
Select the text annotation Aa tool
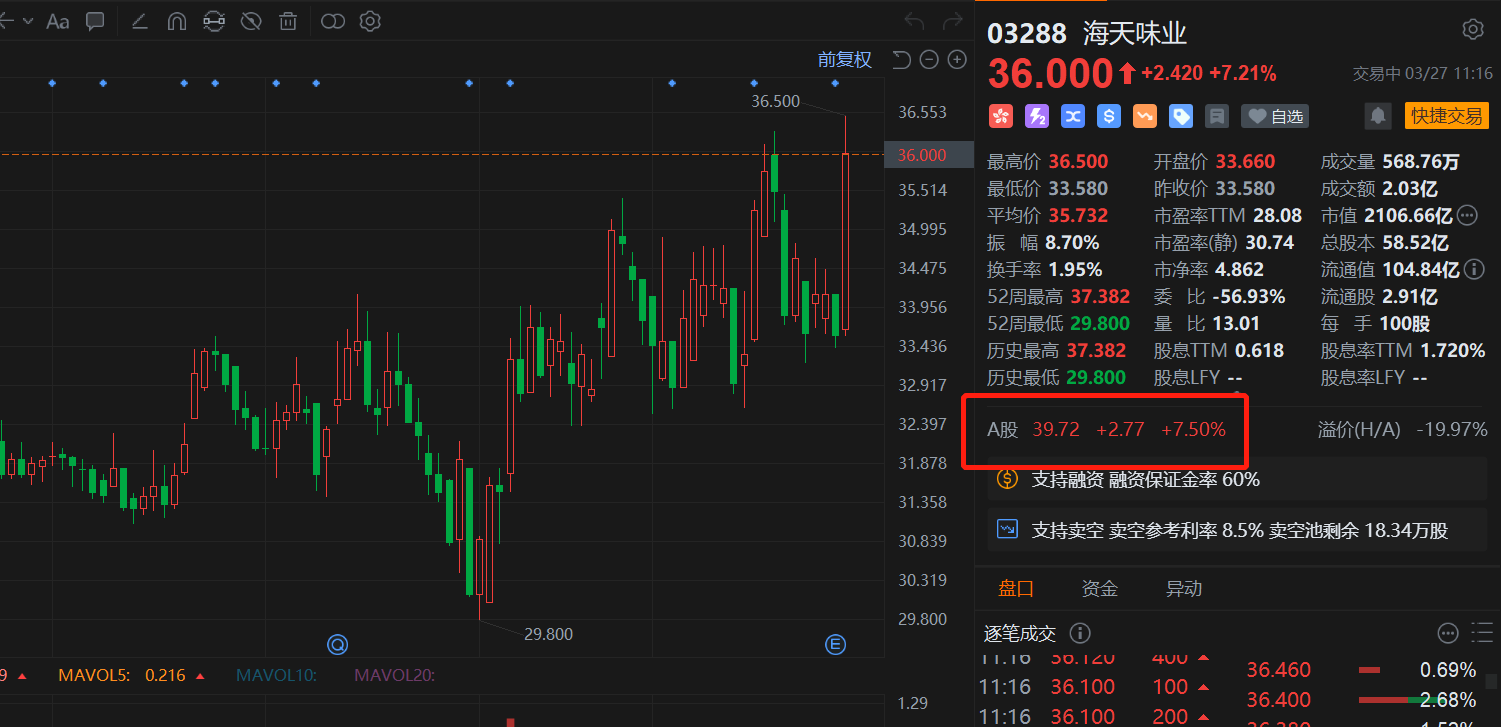pyautogui.click(x=58, y=21)
